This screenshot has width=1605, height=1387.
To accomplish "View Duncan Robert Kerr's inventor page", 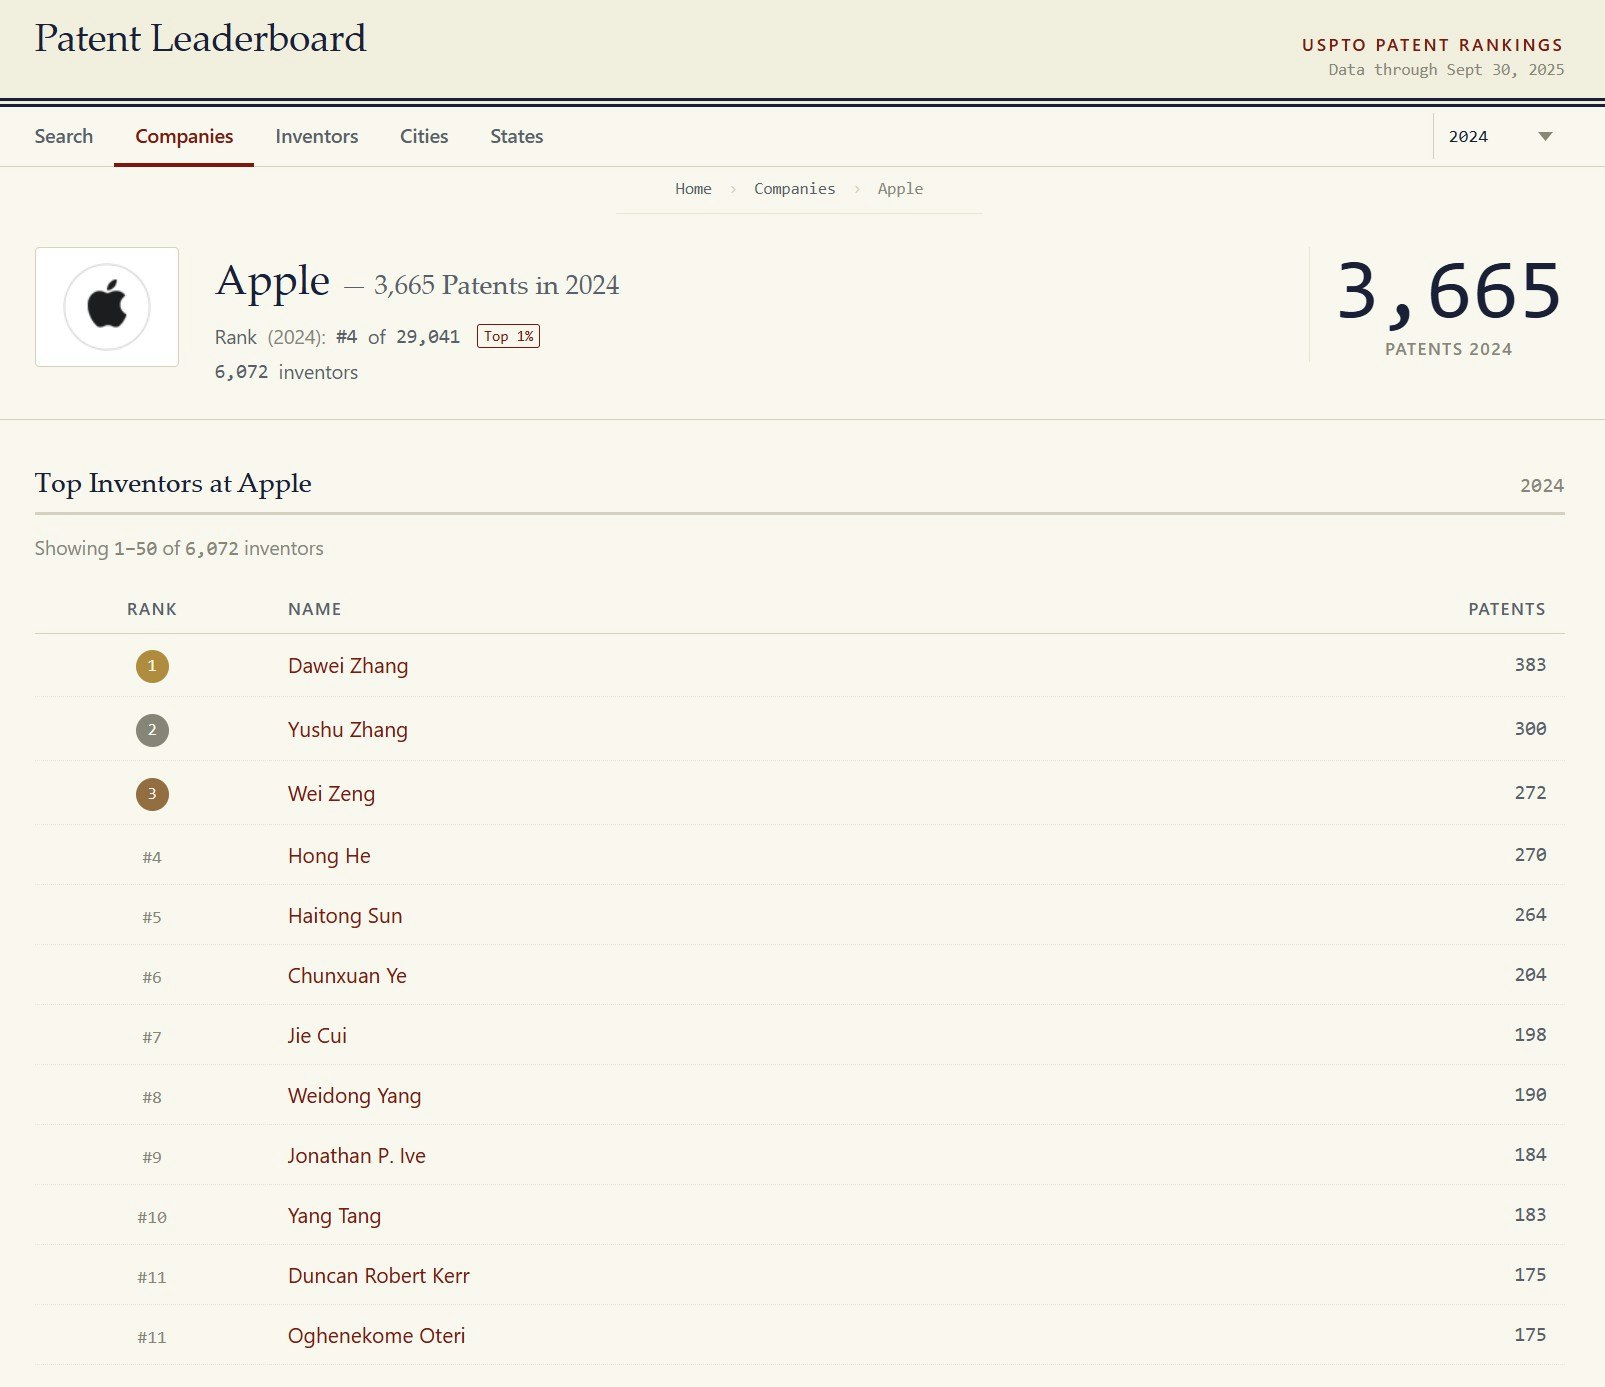I will pyautogui.click(x=379, y=1276).
